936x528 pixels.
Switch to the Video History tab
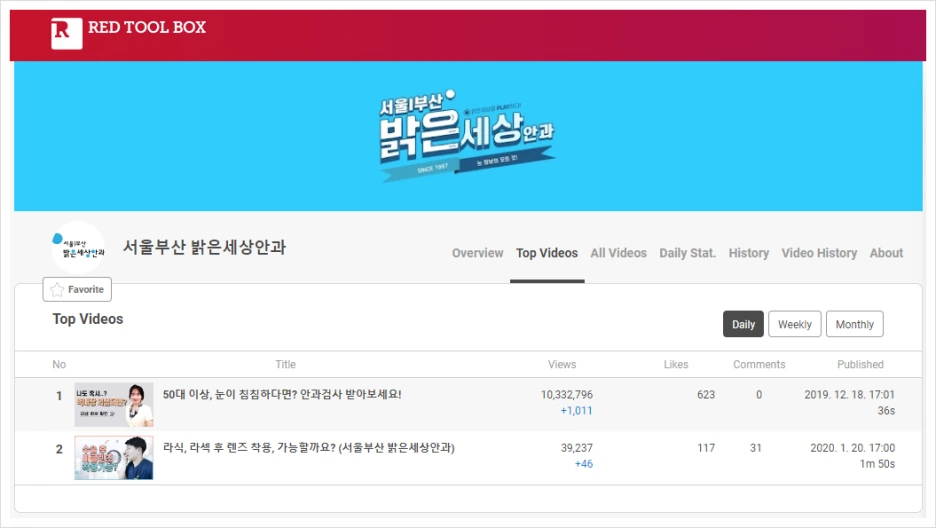click(819, 253)
